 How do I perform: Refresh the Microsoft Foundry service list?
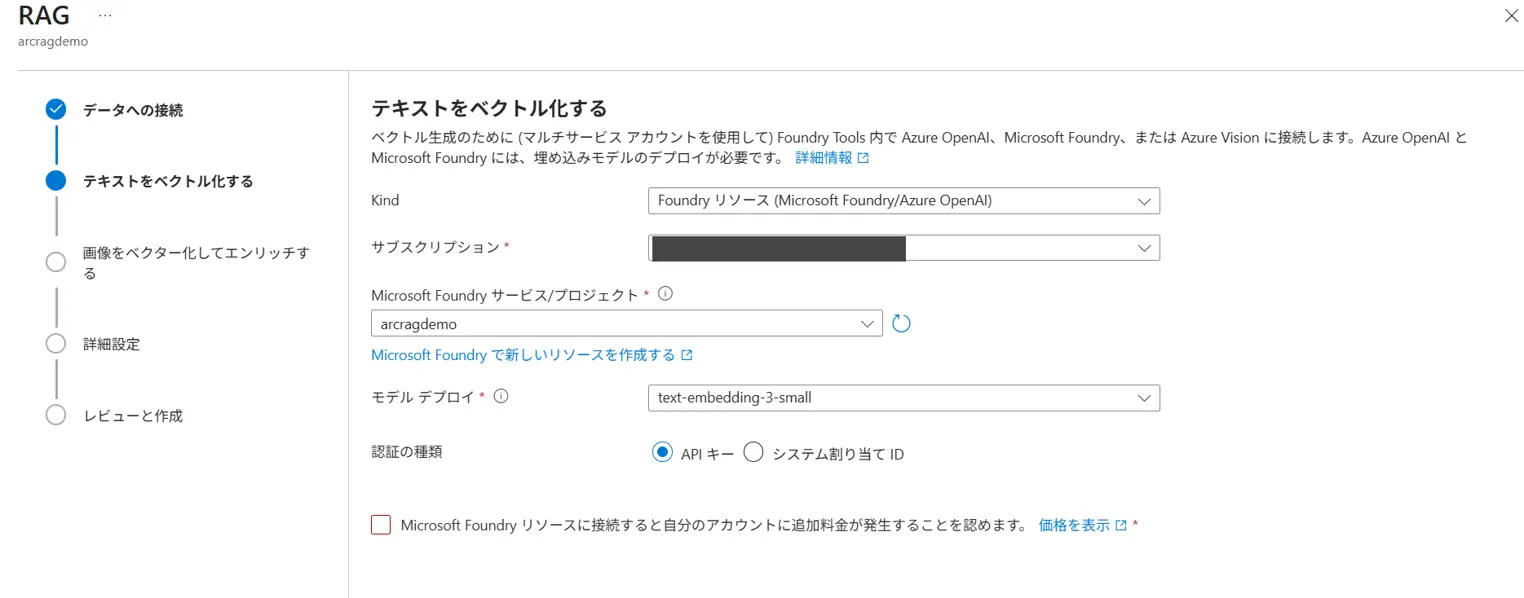[901, 323]
